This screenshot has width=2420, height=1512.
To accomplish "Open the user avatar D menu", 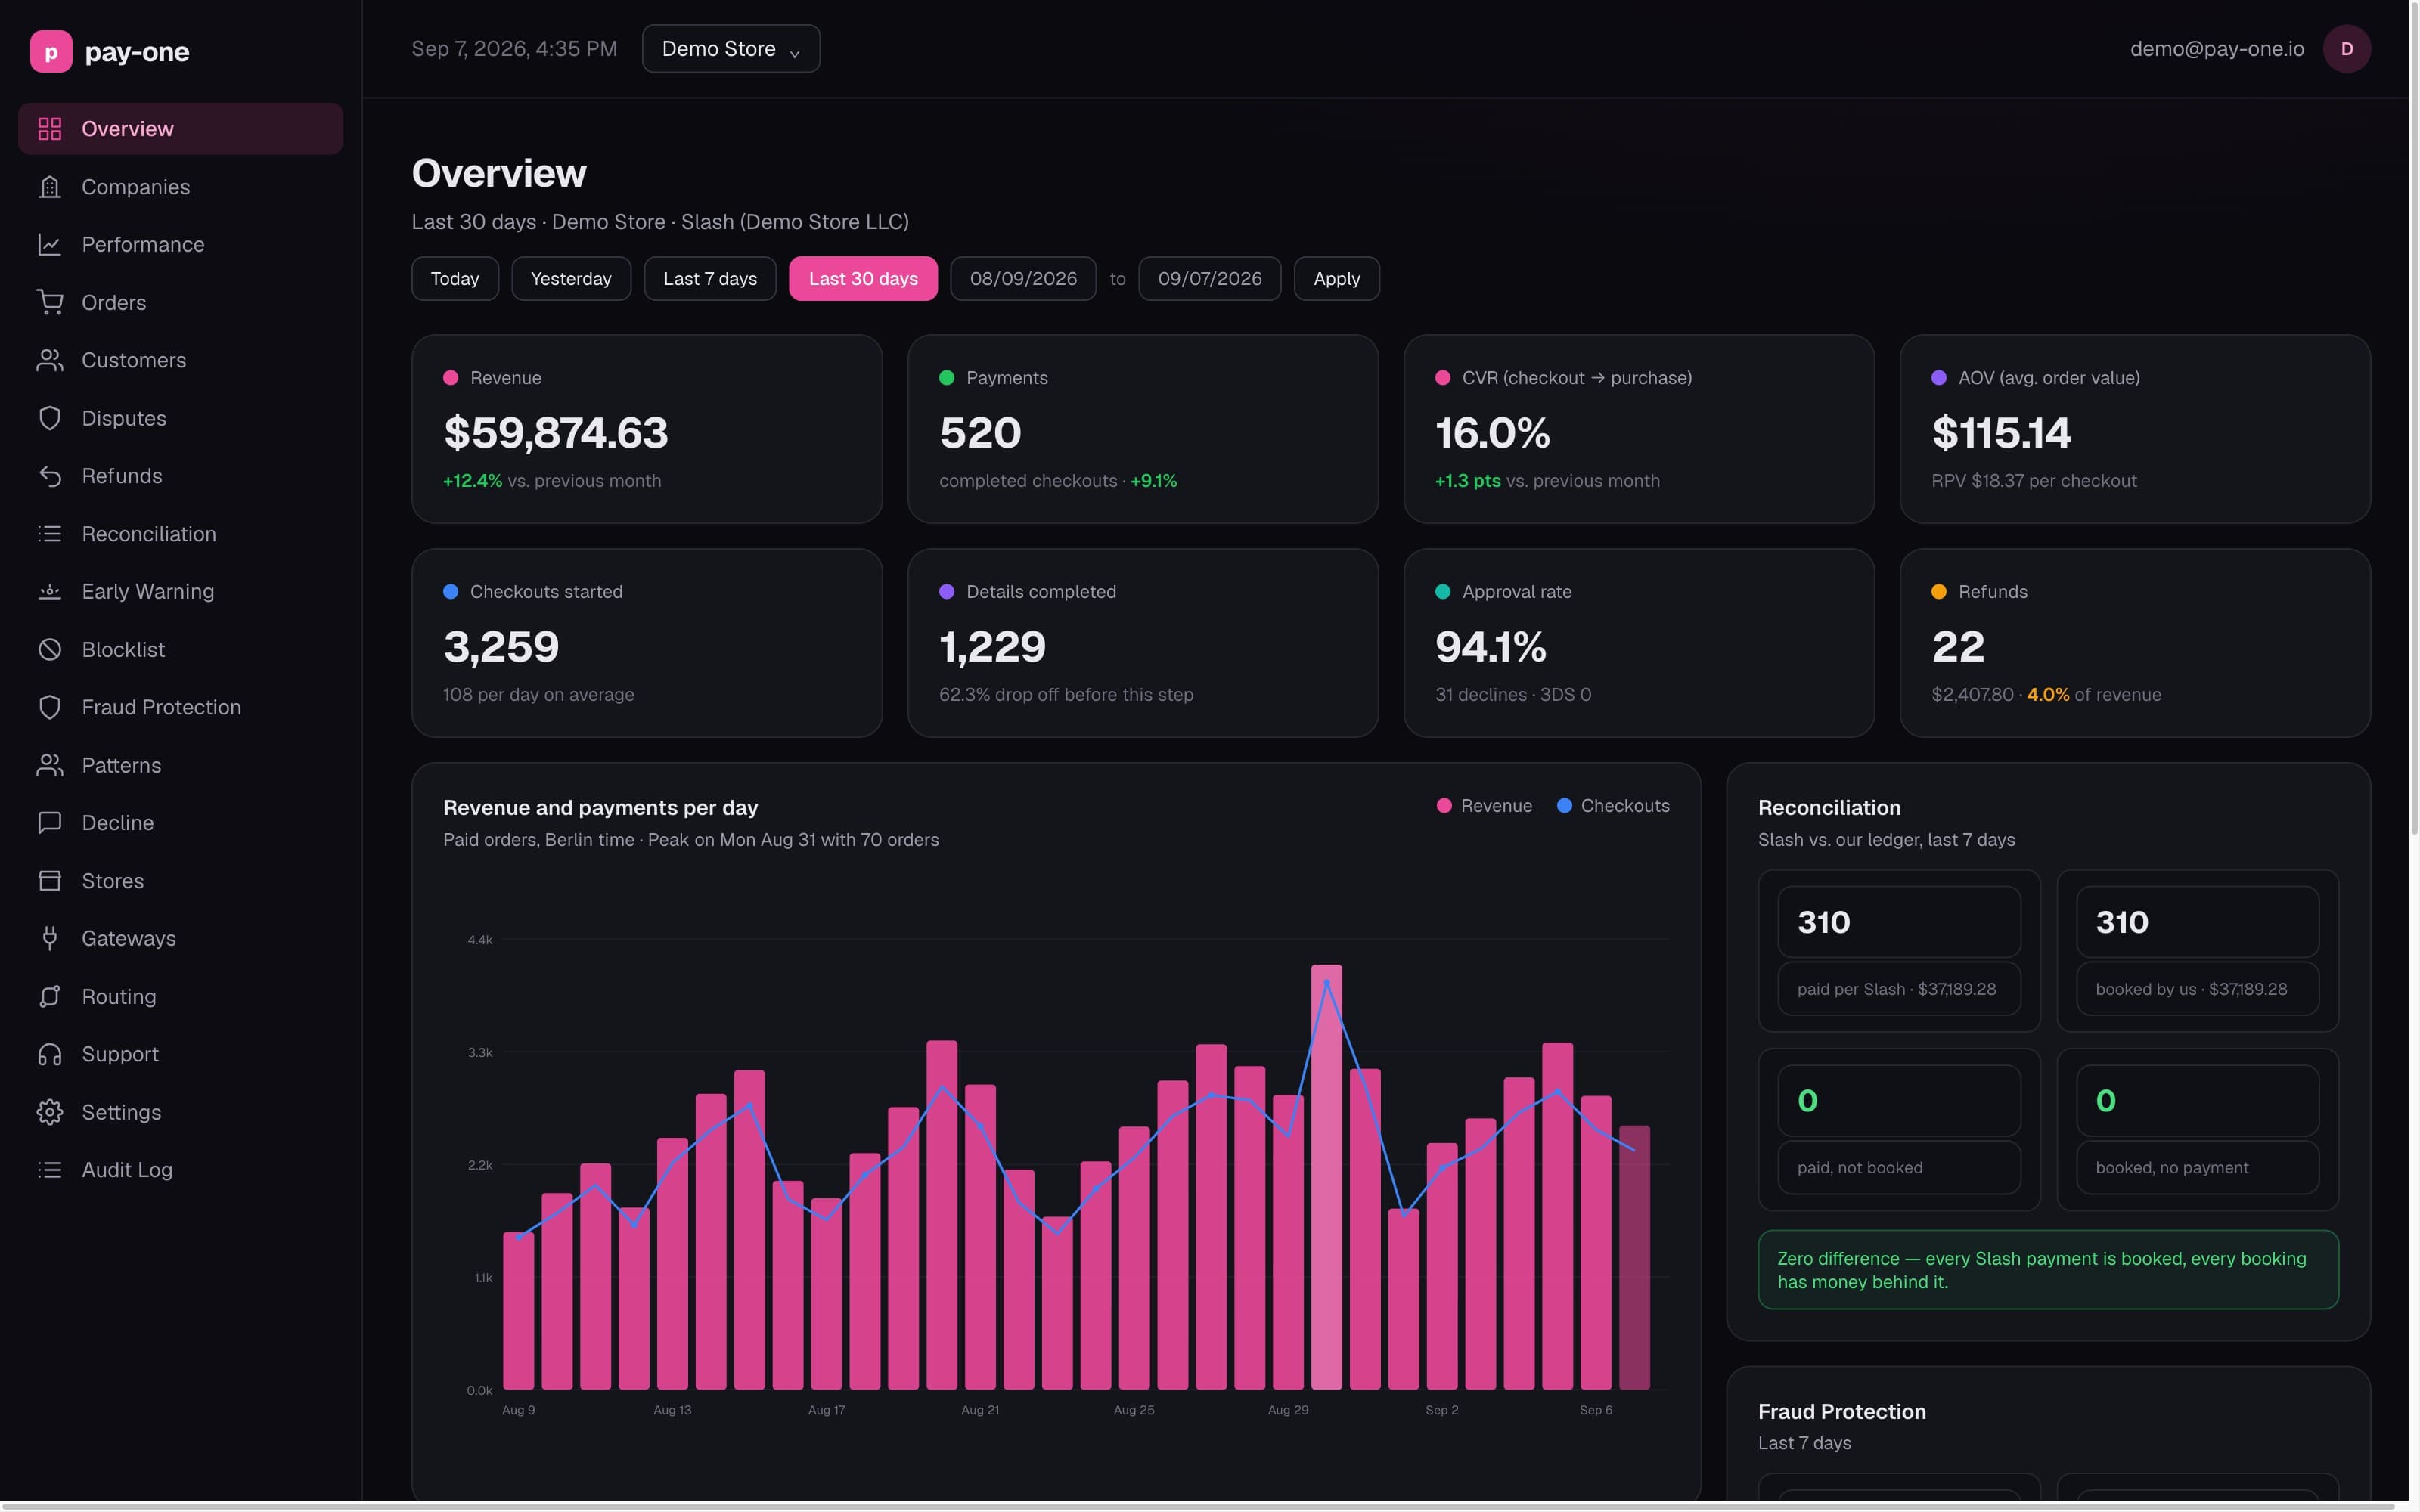I will [x=2346, y=49].
